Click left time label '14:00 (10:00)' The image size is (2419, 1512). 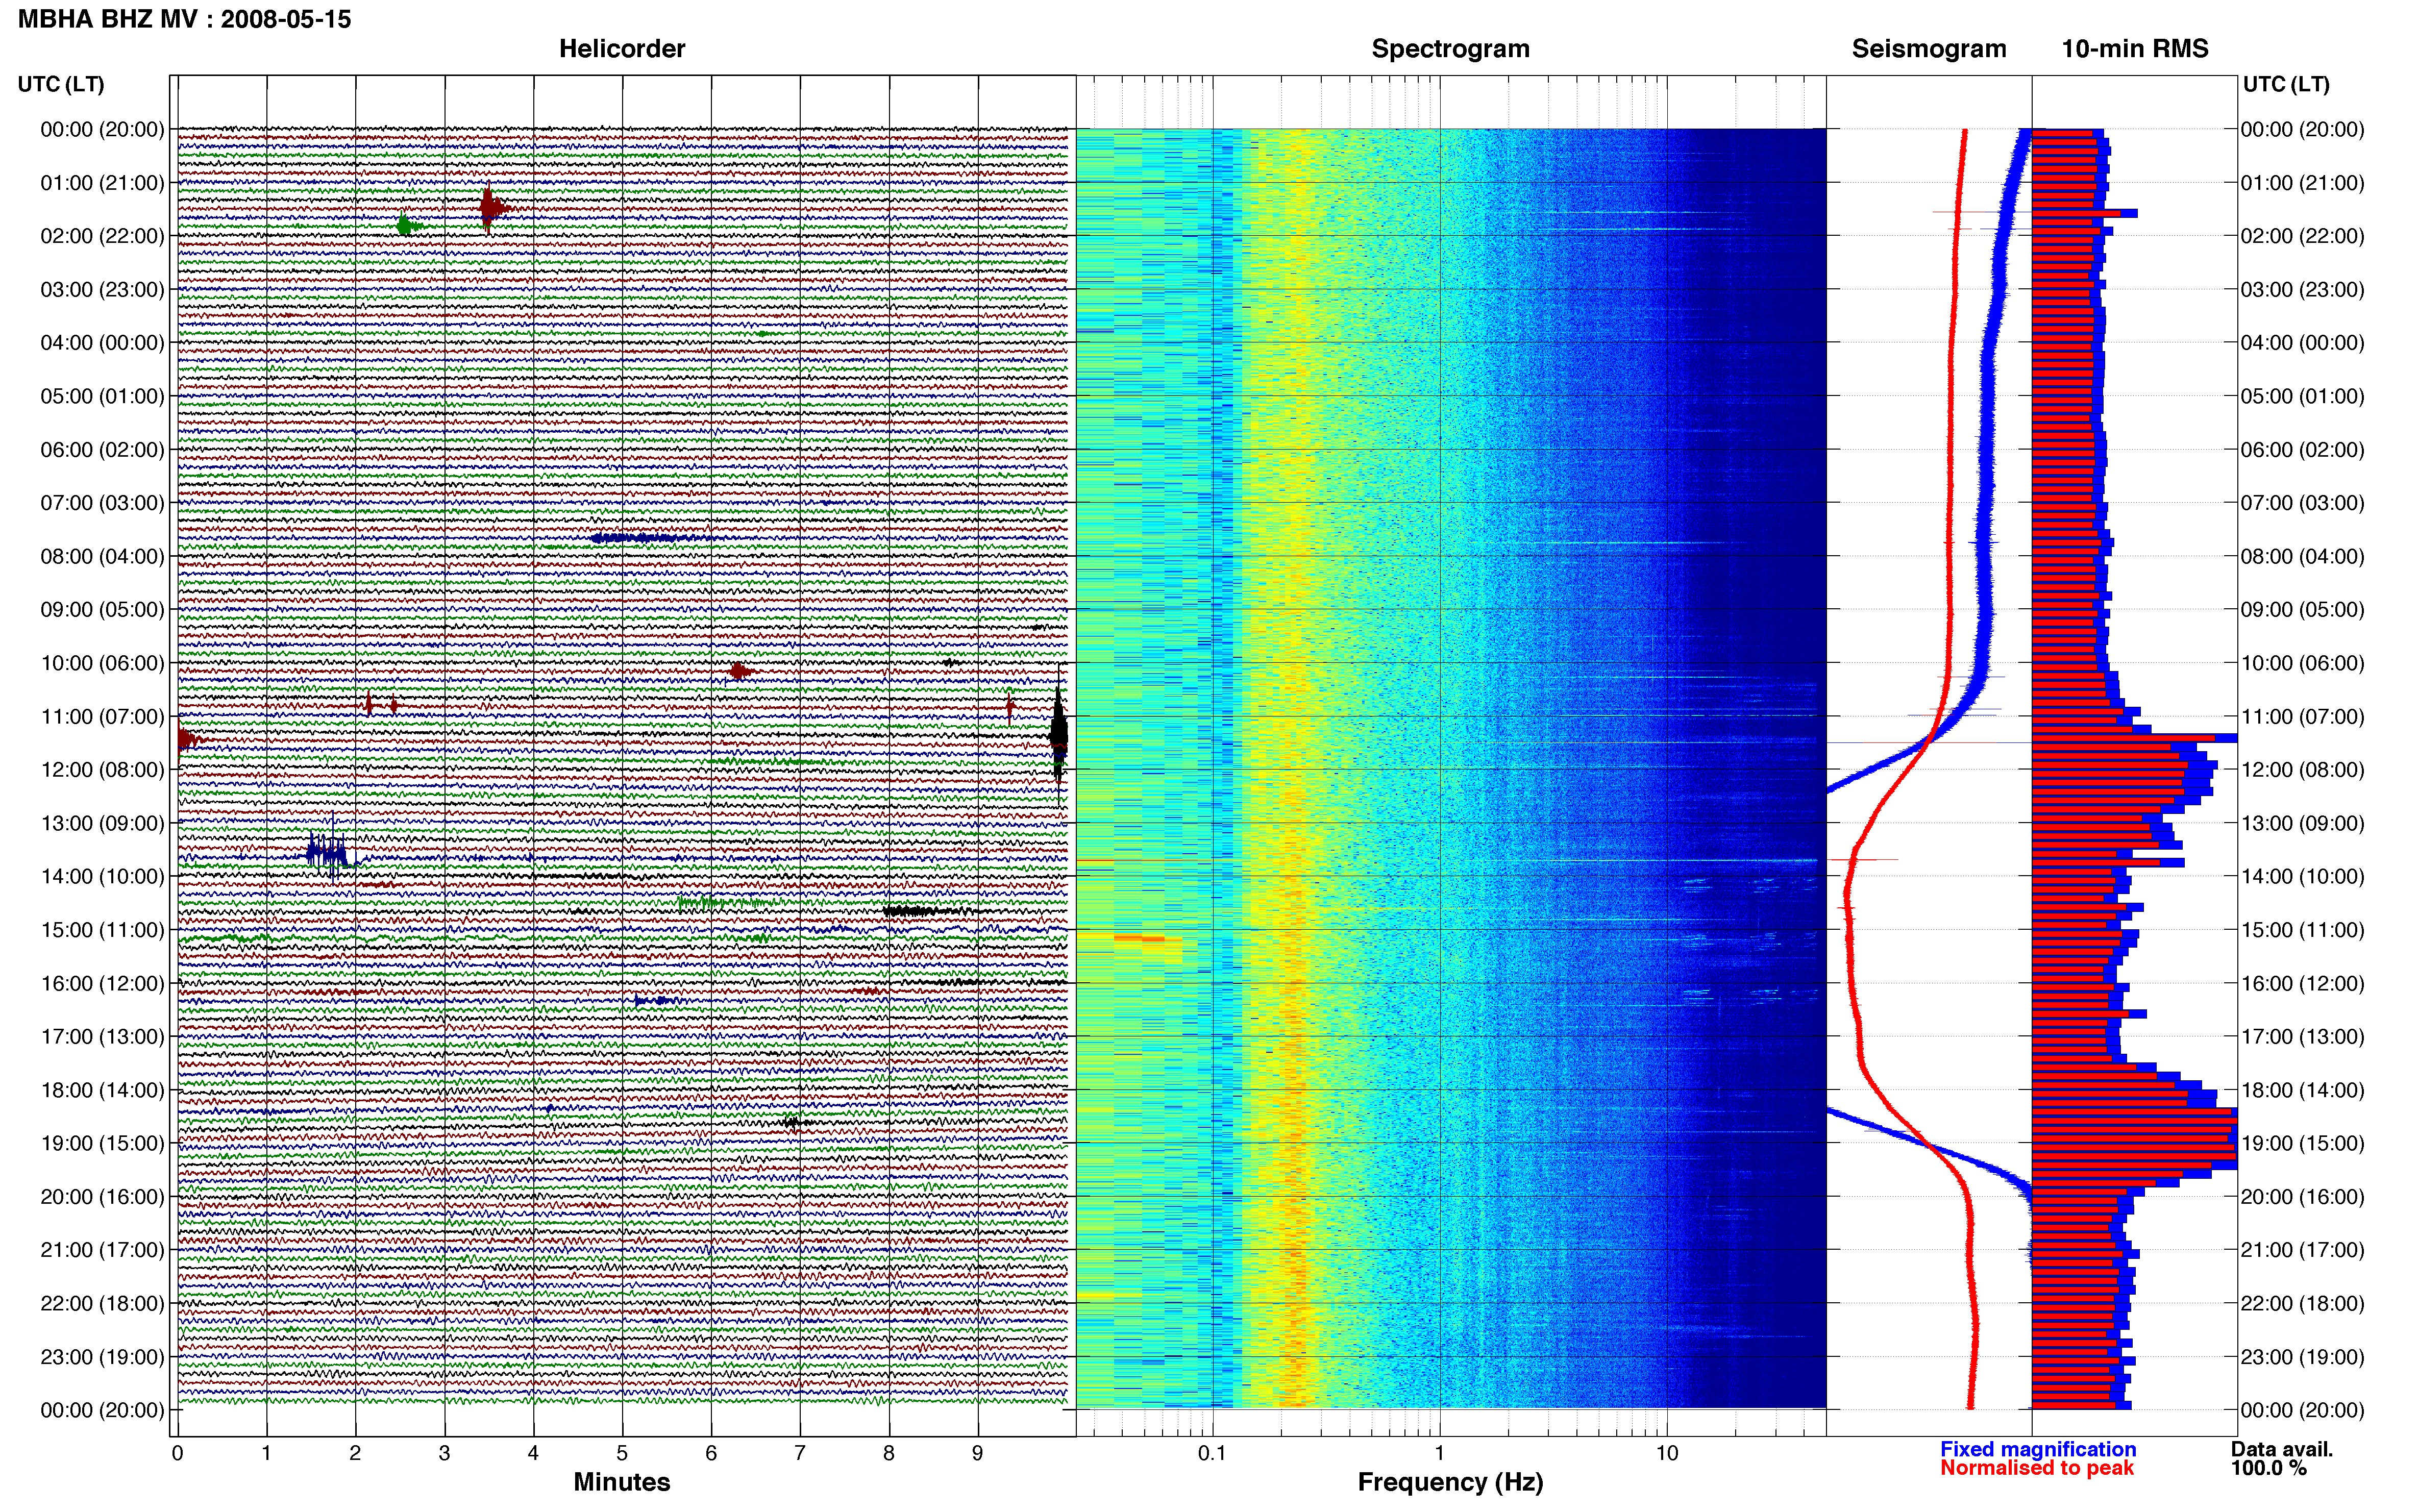[102, 877]
